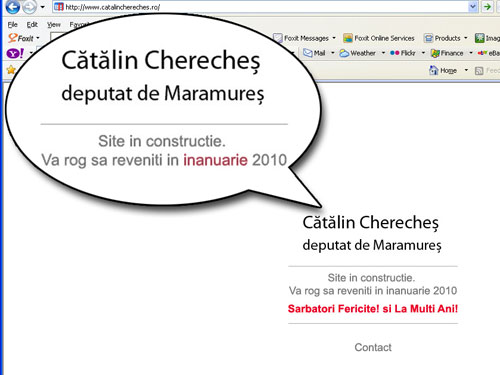The width and height of the screenshot is (500, 375).
Task: Click 'Site in constructie.' on the page below the bubble
Action: tap(371, 278)
